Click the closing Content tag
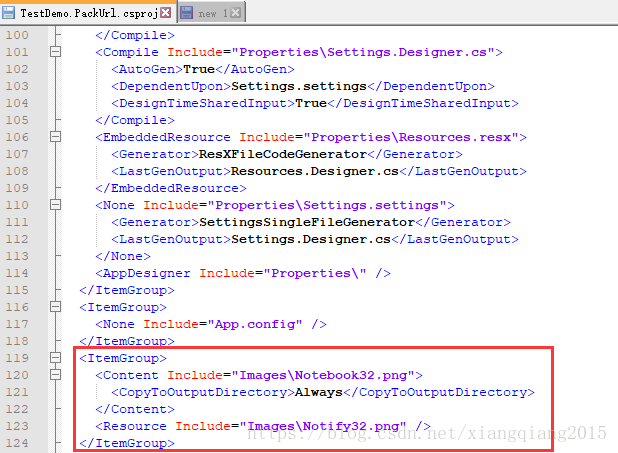 coord(135,409)
